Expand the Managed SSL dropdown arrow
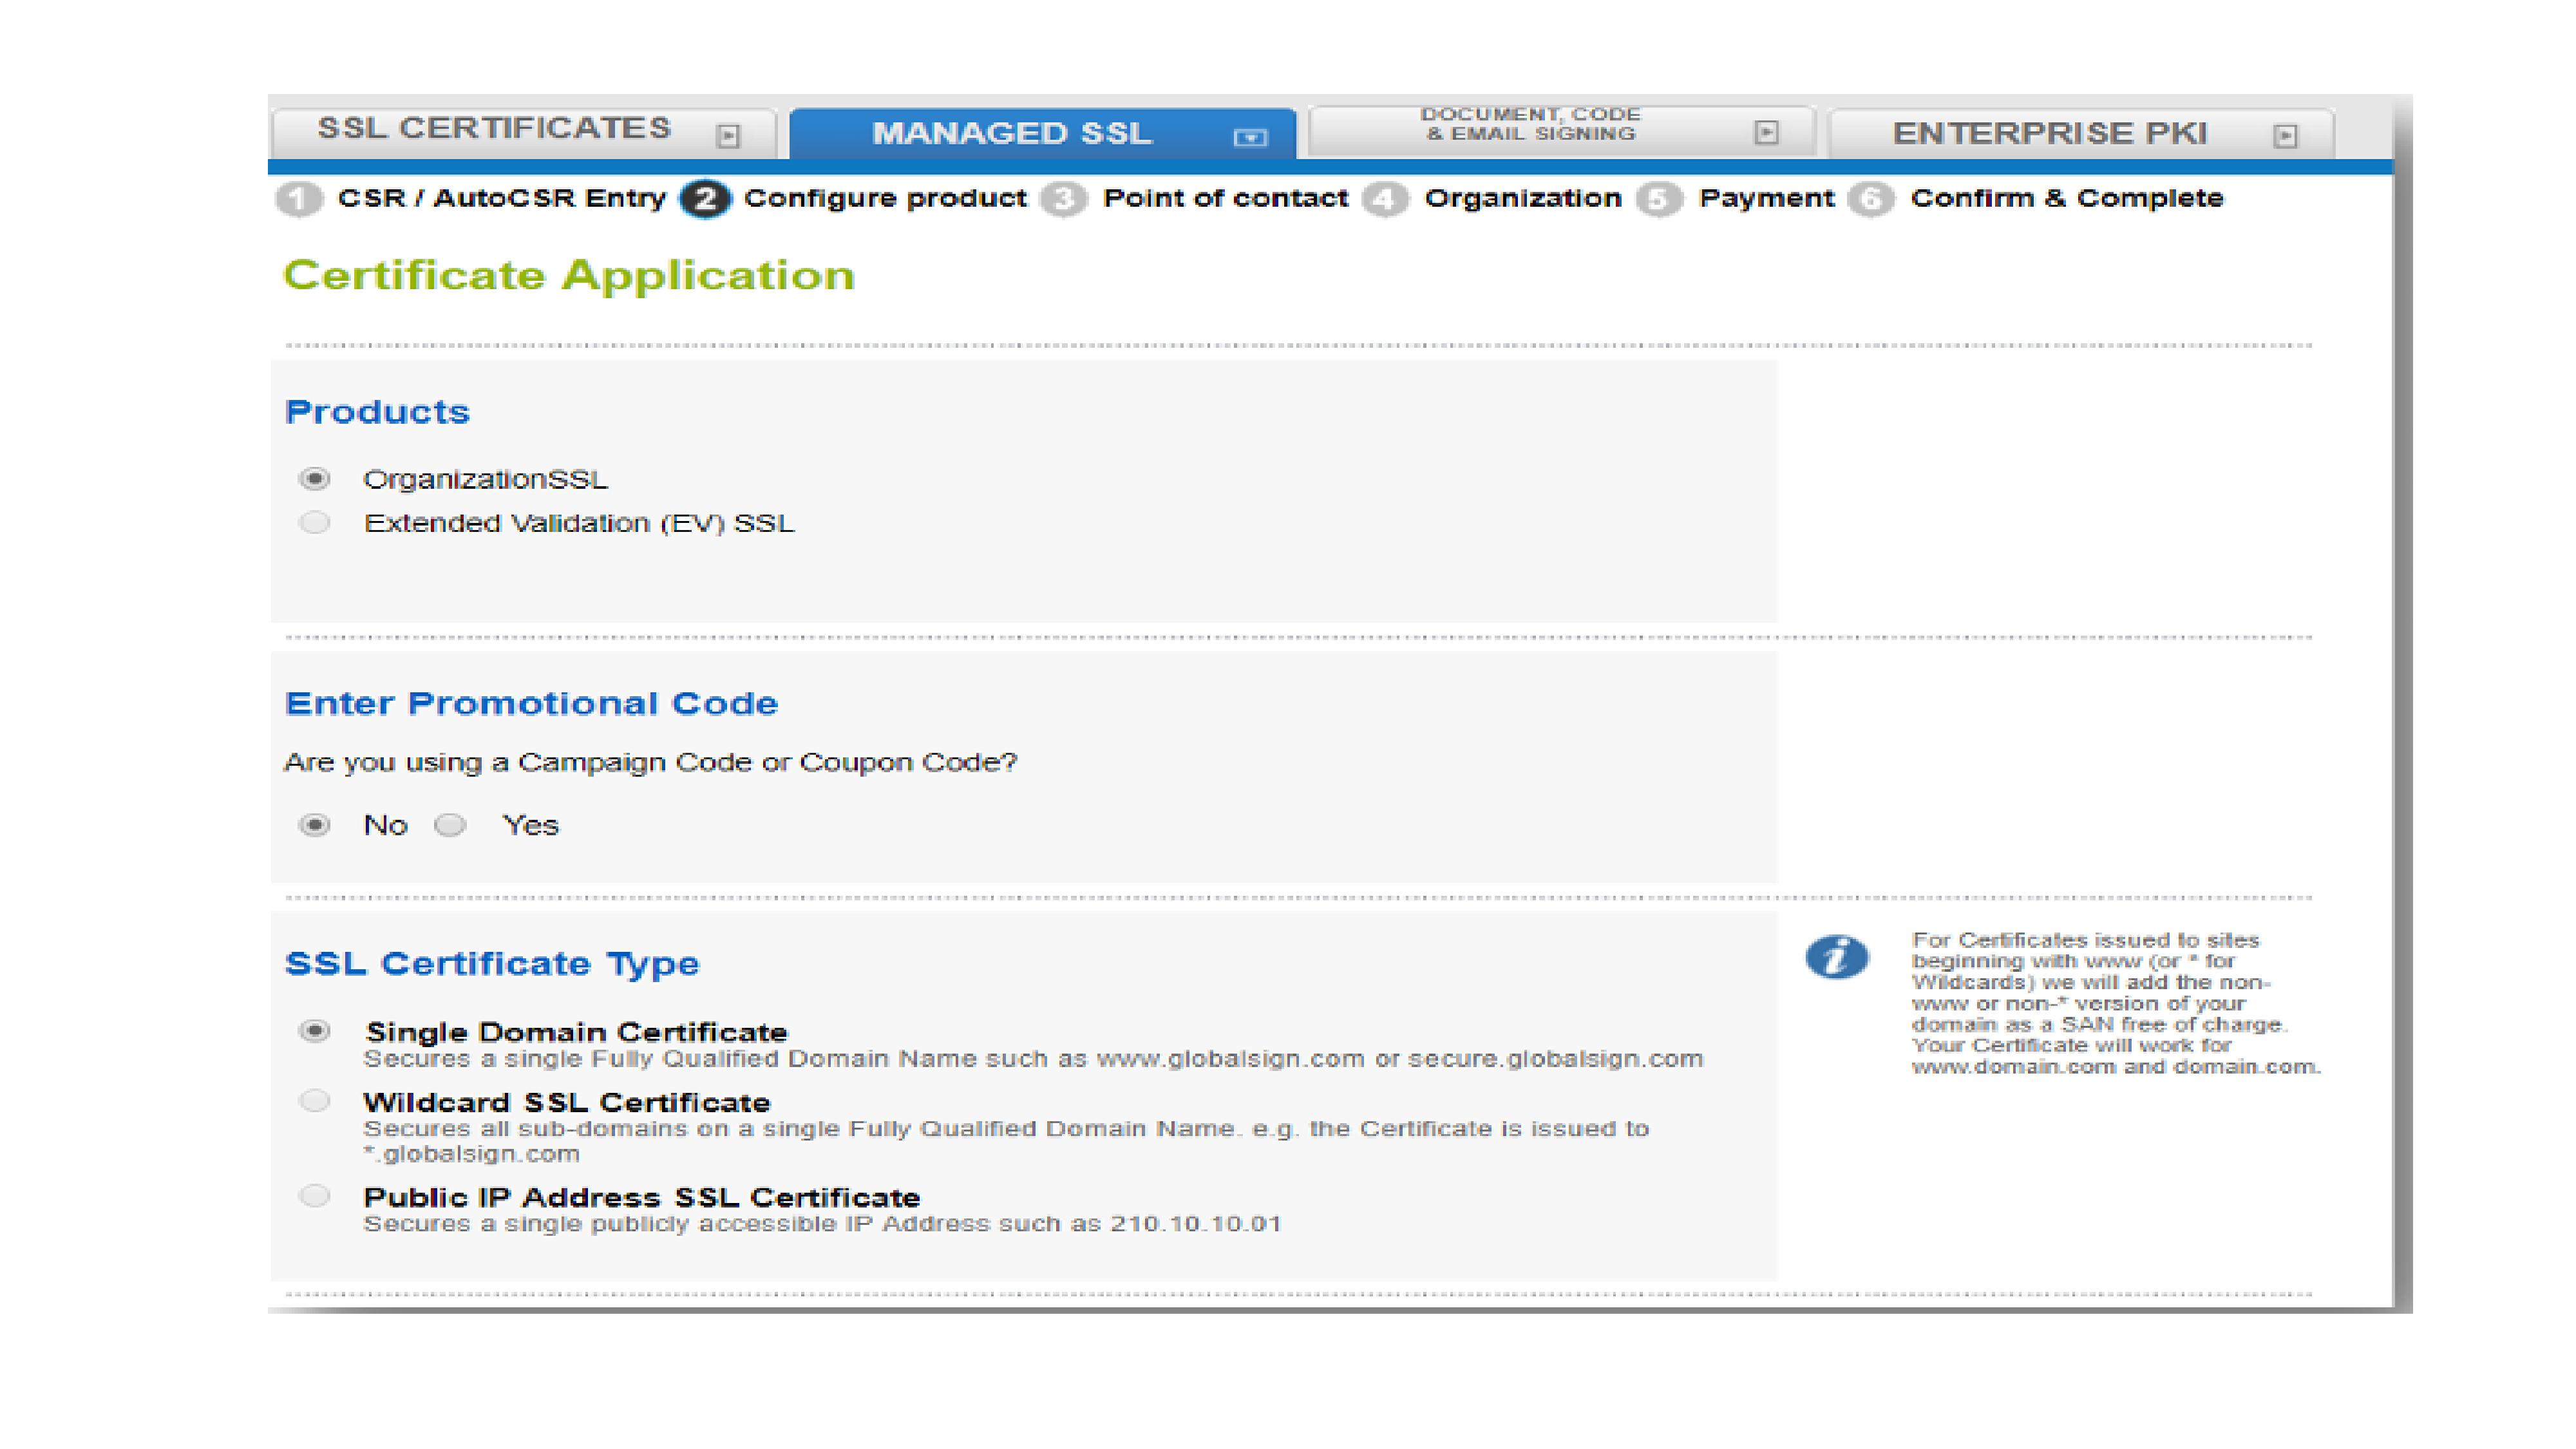The width and height of the screenshot is (2576, 1449). 1250,137
